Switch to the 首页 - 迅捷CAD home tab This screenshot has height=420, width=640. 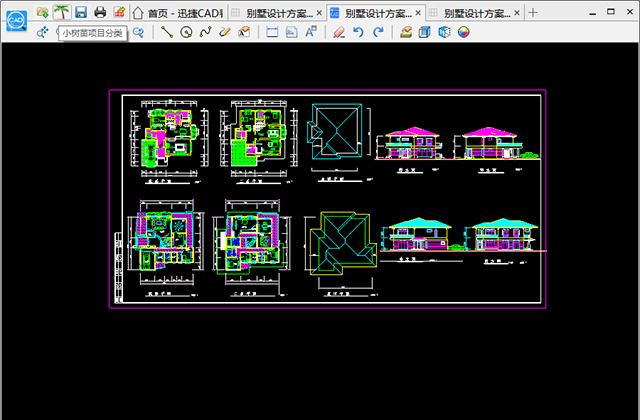click(177, 13)
